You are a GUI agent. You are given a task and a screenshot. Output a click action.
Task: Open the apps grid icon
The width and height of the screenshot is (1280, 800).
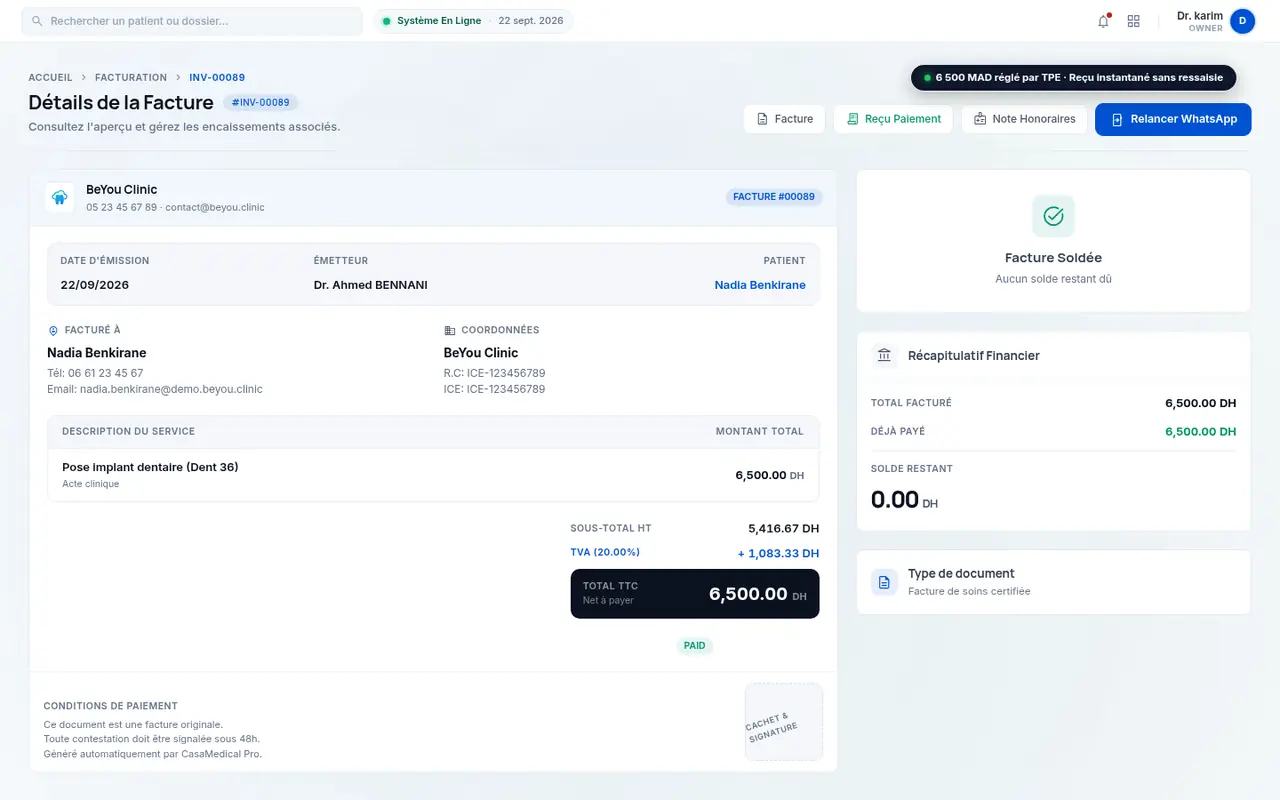[x=1134, y=21]
